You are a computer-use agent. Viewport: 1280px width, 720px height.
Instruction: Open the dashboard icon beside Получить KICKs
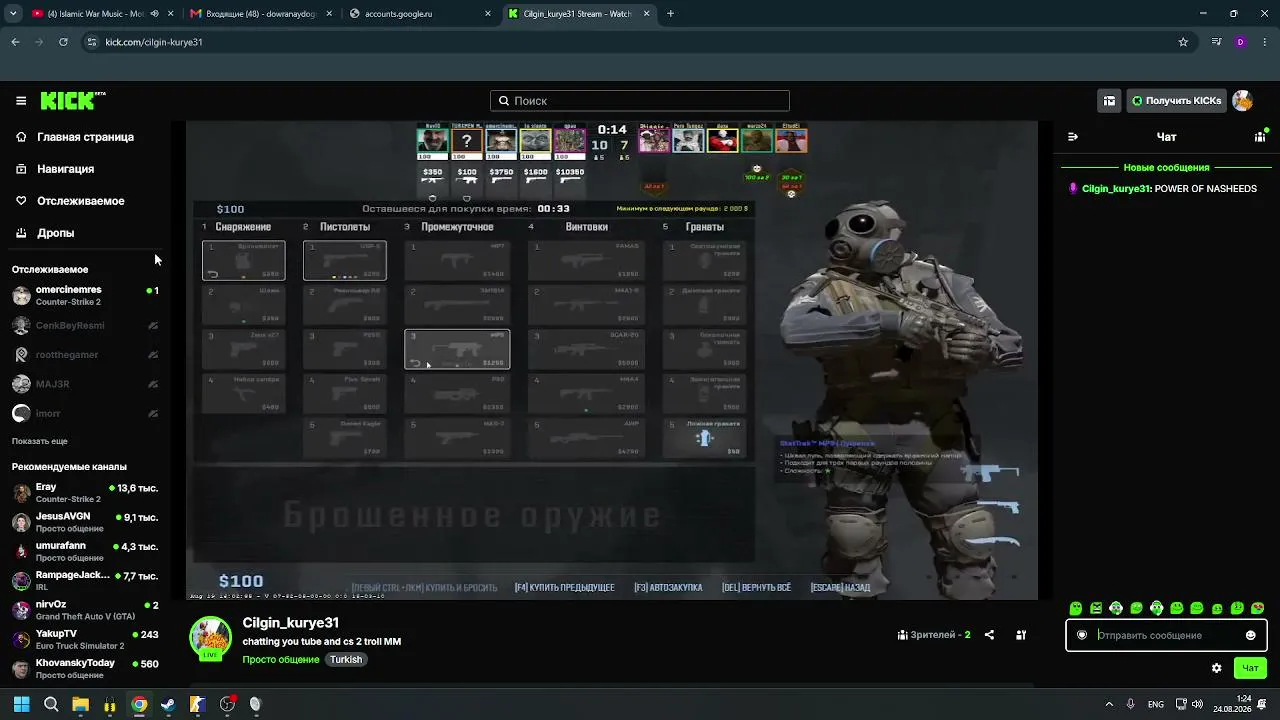coord(1109,101)
